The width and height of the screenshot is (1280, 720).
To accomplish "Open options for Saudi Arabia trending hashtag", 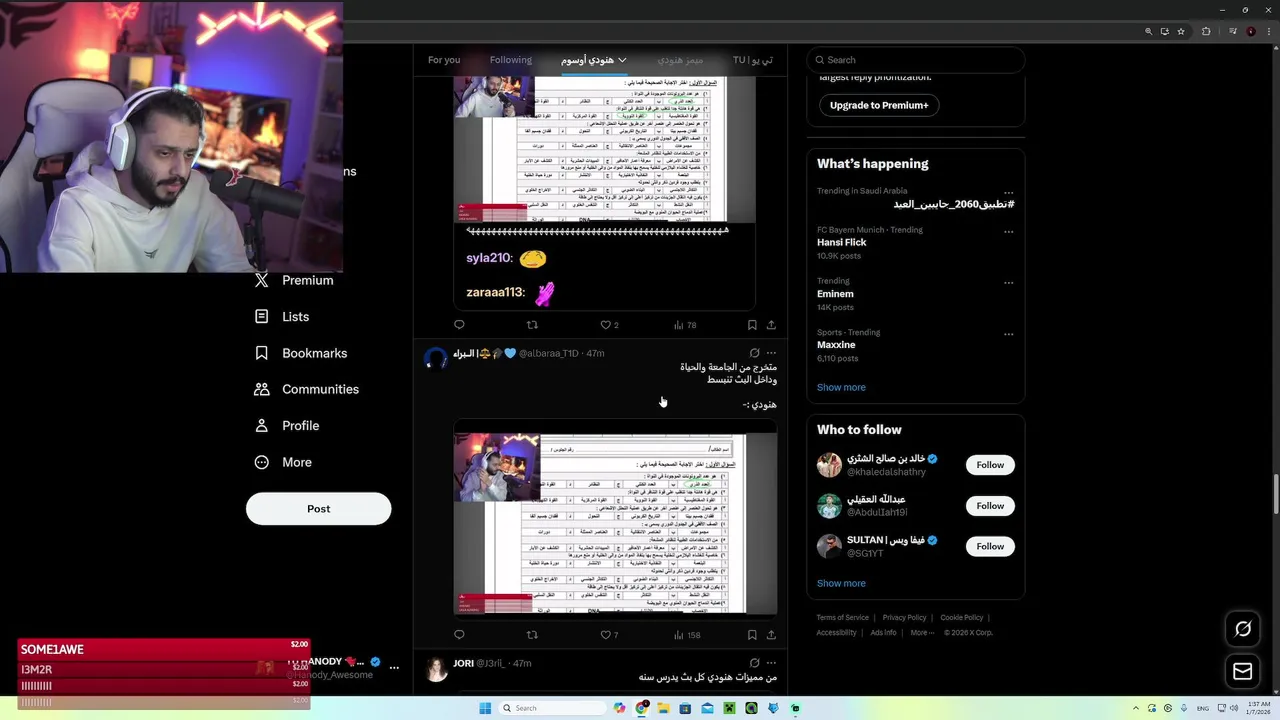I will pos(1008,193).
